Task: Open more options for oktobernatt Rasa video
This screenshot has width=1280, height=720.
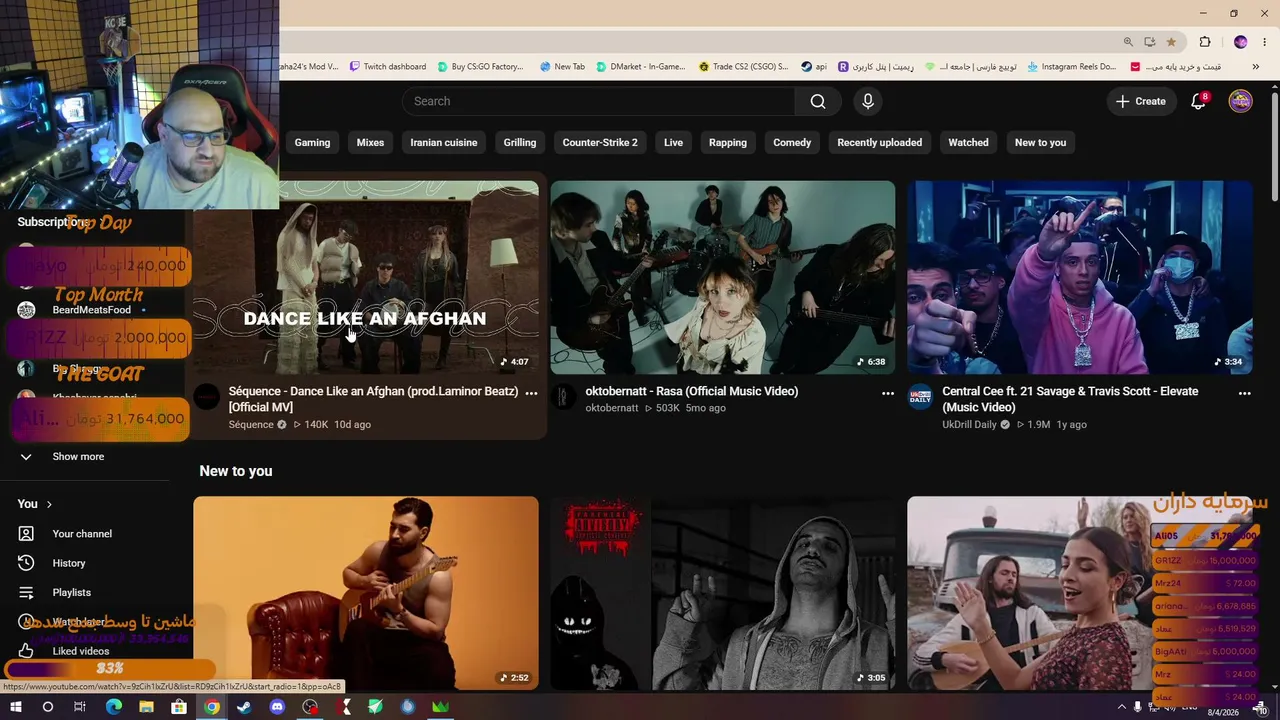Action: [888, 393]
